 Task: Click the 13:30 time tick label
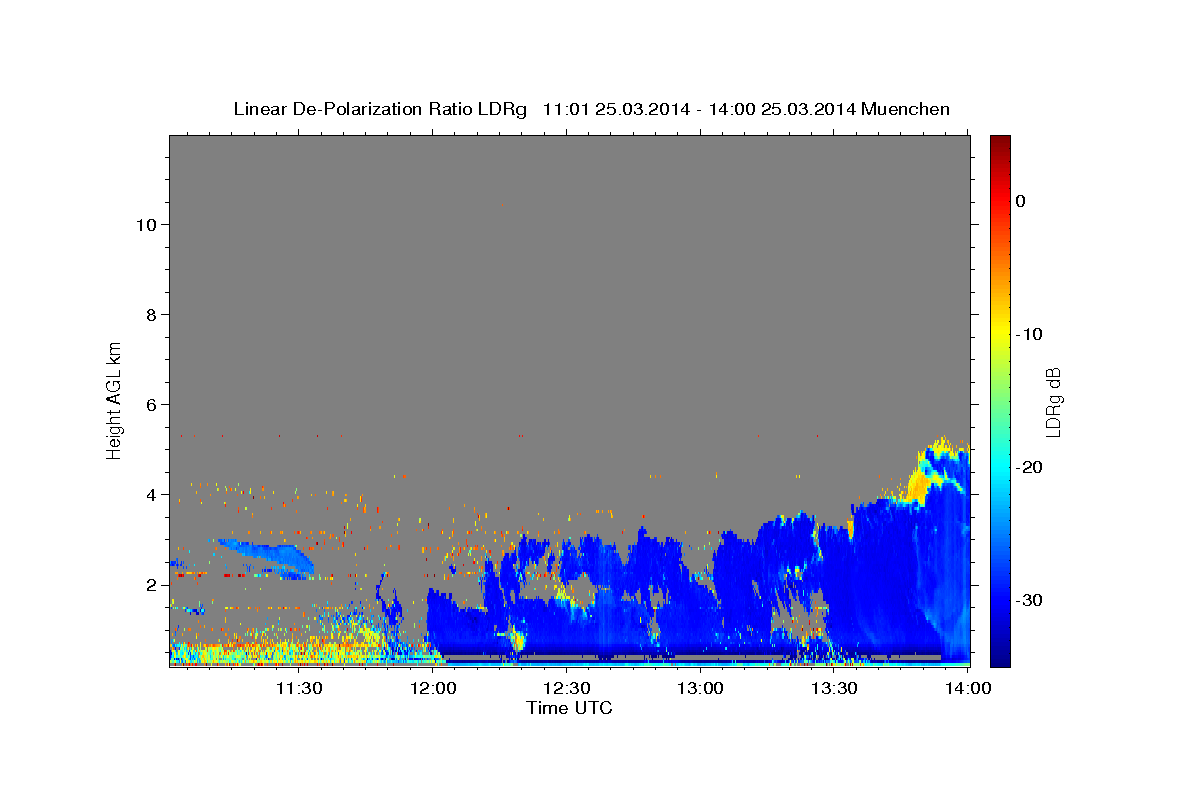[x=834, y=689]
